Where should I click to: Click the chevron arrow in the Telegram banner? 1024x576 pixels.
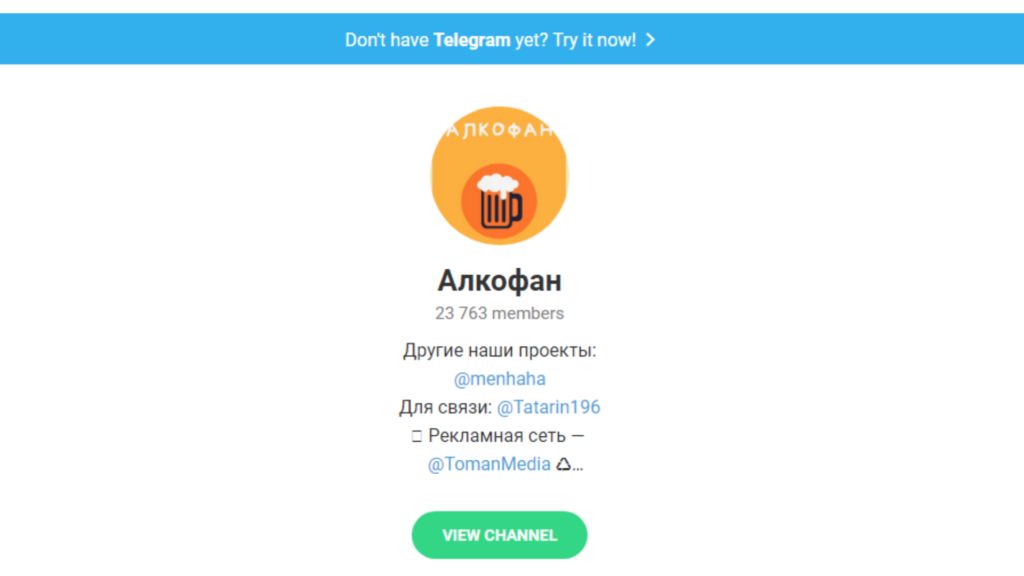(x=650, y=40)
